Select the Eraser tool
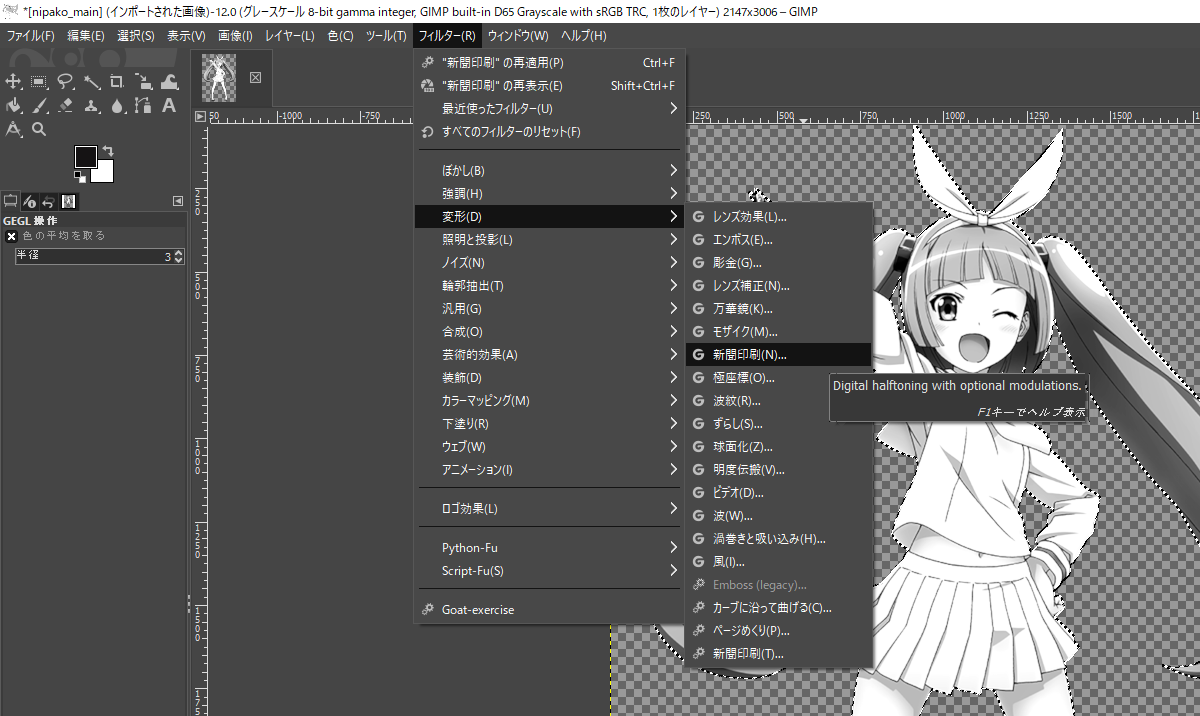Screen dimensions: 1200x716 pos(66,106)
